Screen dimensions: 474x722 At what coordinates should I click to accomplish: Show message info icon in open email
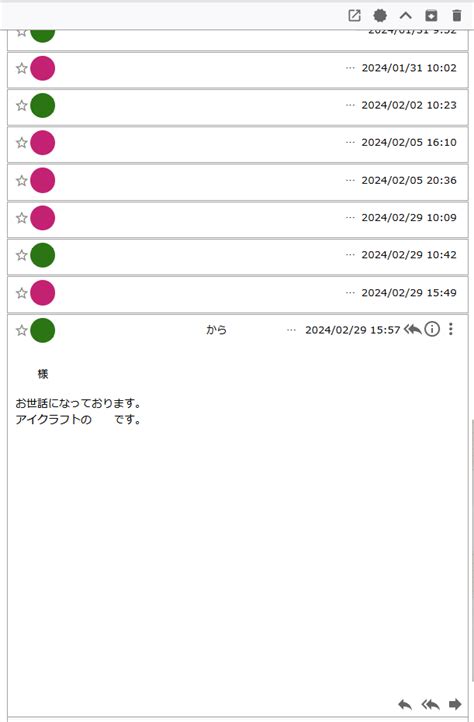432,329
